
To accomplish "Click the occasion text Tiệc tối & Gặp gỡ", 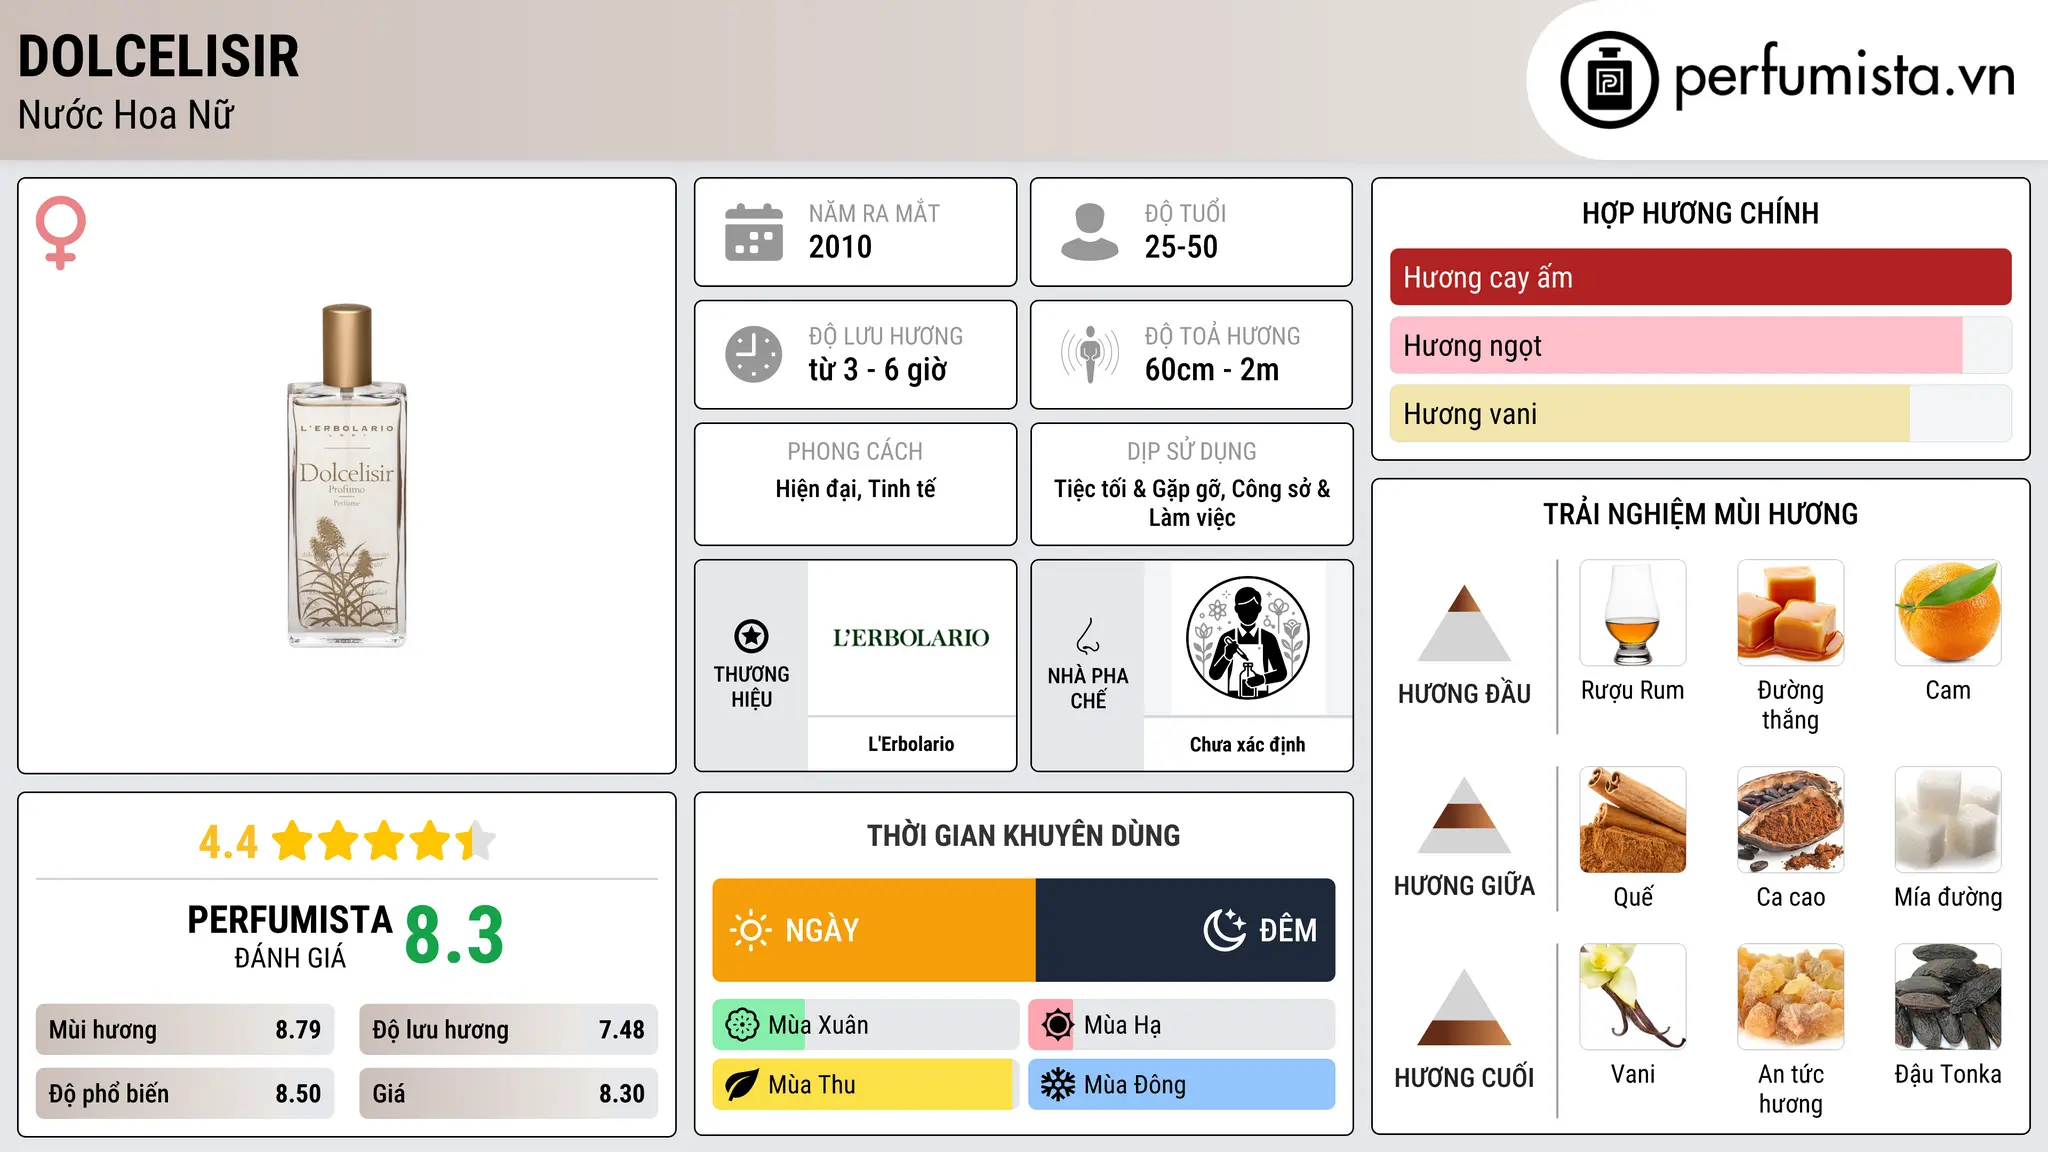I will tap(1137, 489).
